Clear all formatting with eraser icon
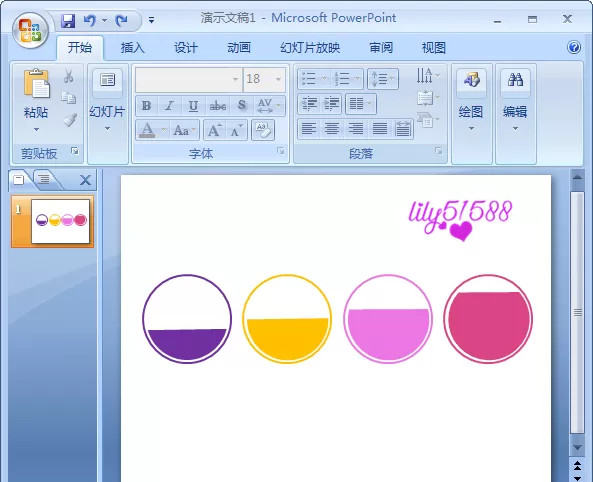Viewport: 593px width, 482px height. 263,131
